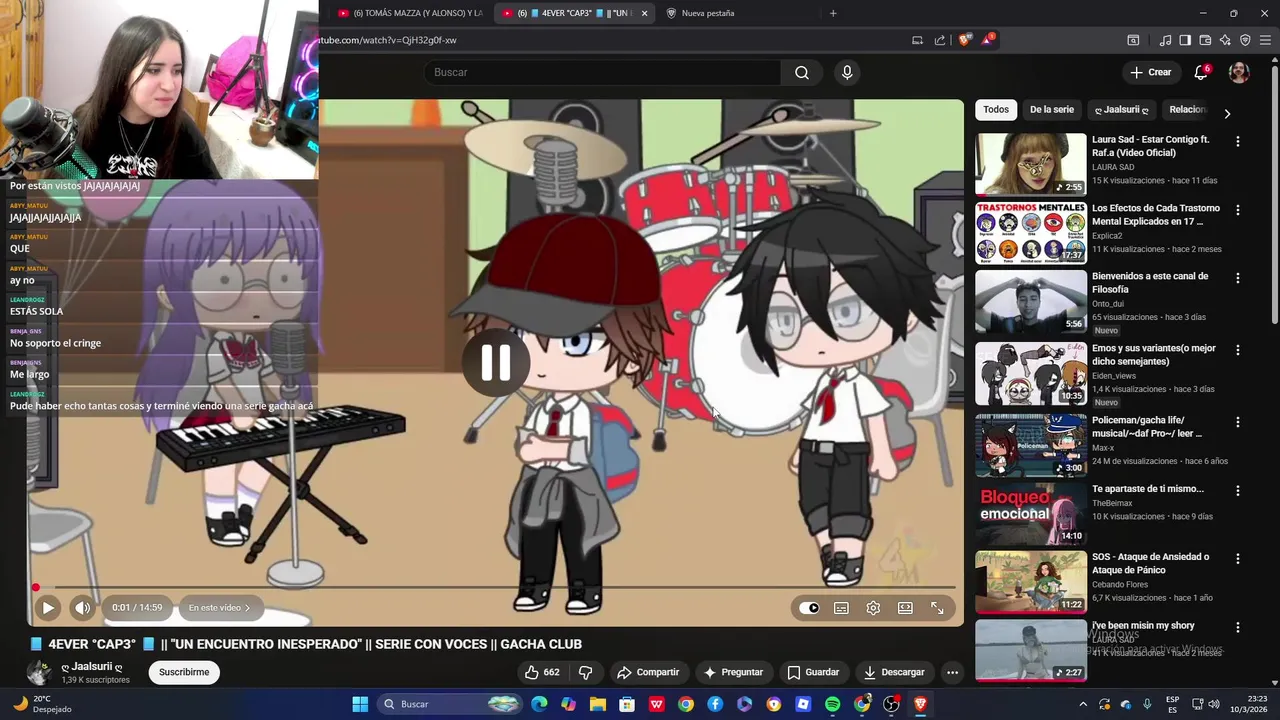Open the options menu for the 'Policeman/gacha life' video

point(1238,422)
